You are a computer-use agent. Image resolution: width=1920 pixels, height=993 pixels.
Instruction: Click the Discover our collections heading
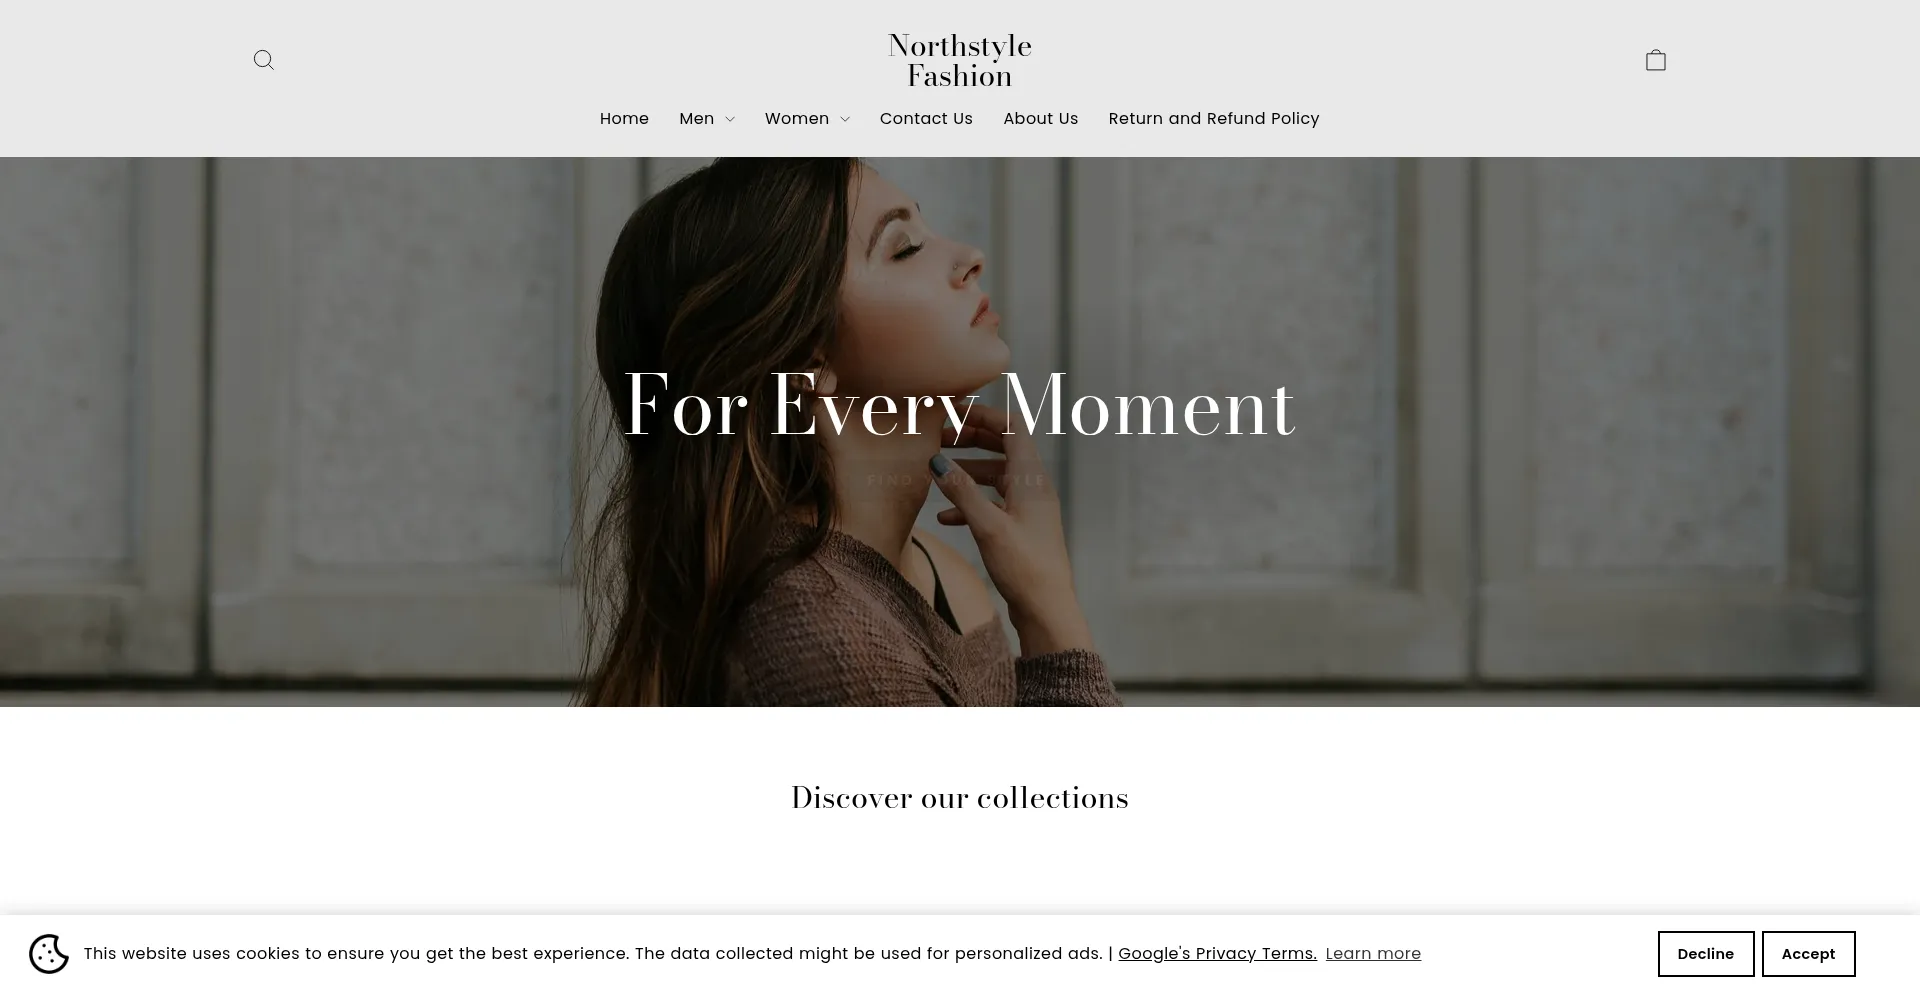[x=960, y=797]
